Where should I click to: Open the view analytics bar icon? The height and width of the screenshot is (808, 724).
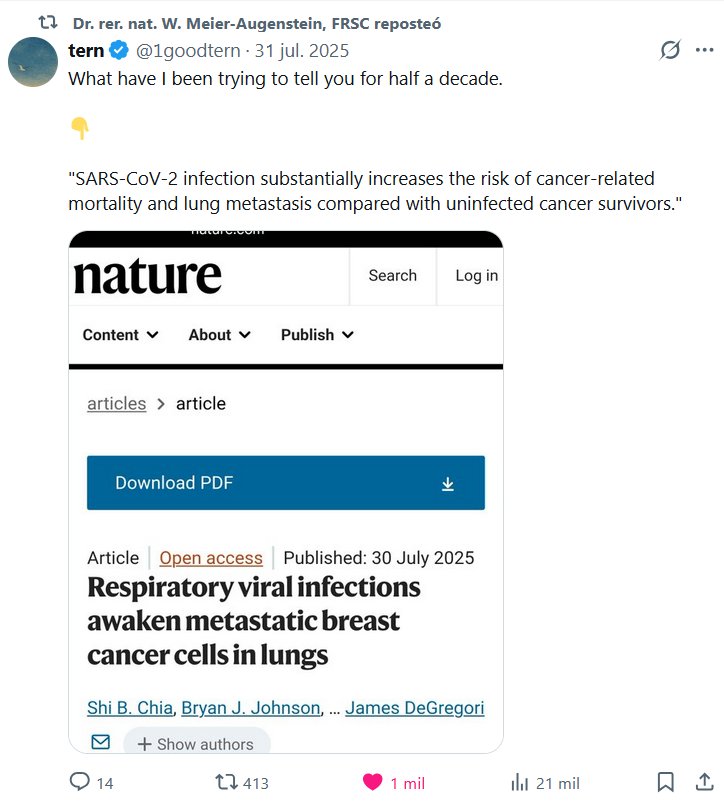[520, 782]
